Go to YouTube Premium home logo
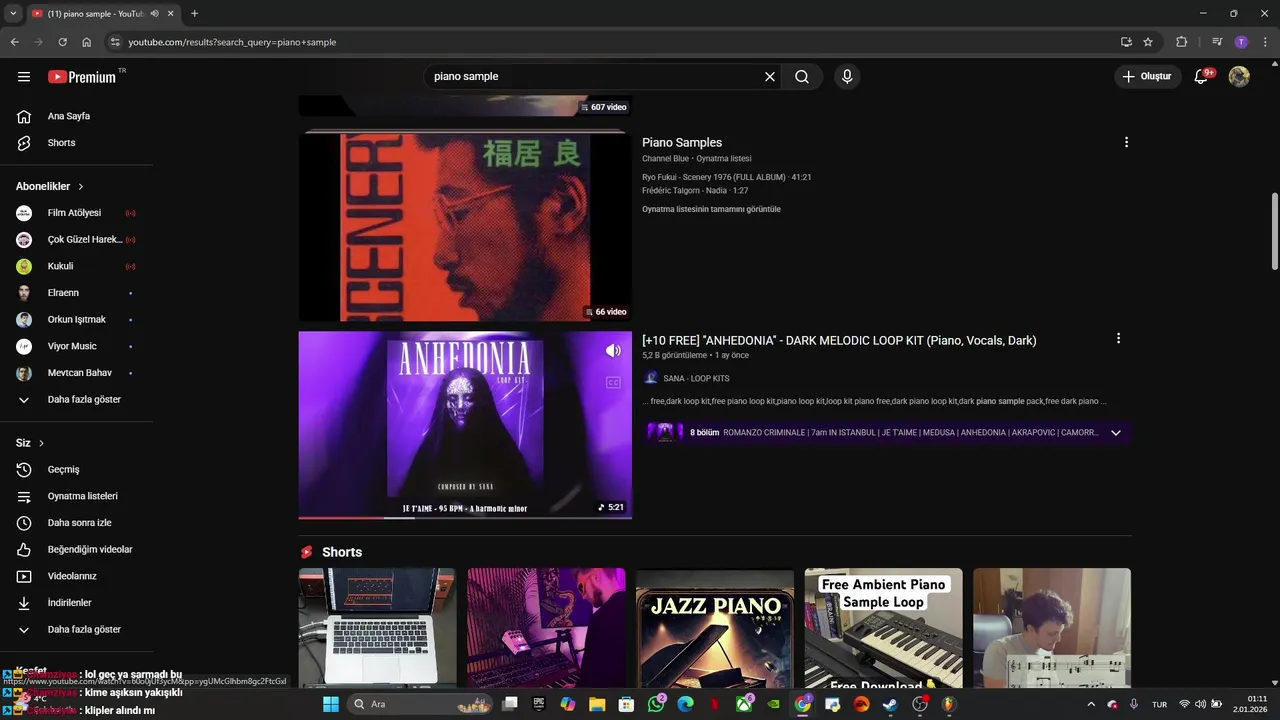The width and height of the screenshot is (1280, 720). click(82, 77)
